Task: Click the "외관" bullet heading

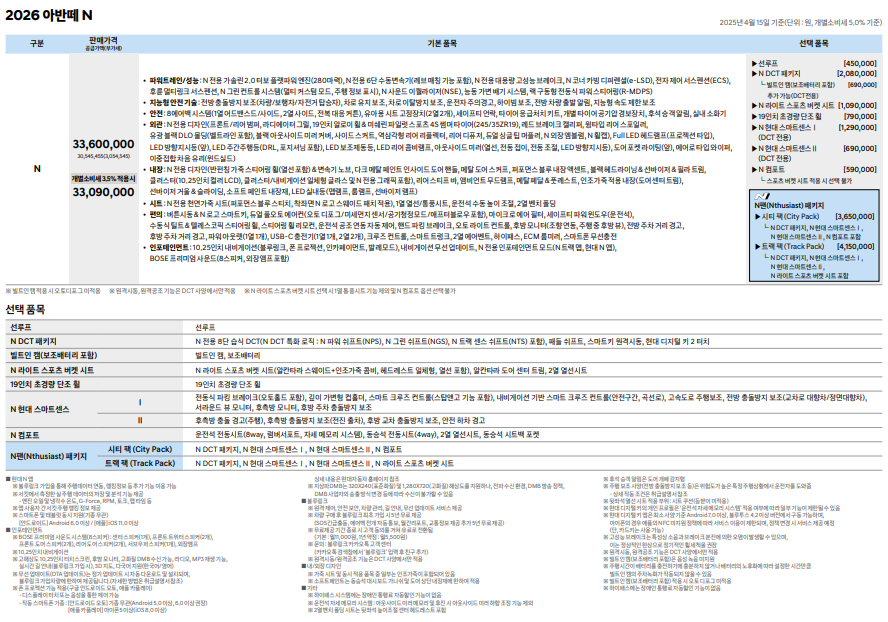Action: click(x=156, y=125)
